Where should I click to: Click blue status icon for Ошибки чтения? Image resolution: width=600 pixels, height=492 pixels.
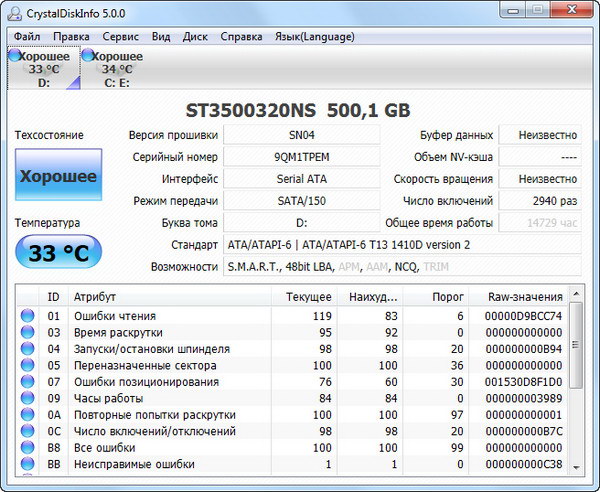click(x=28, y=316)
